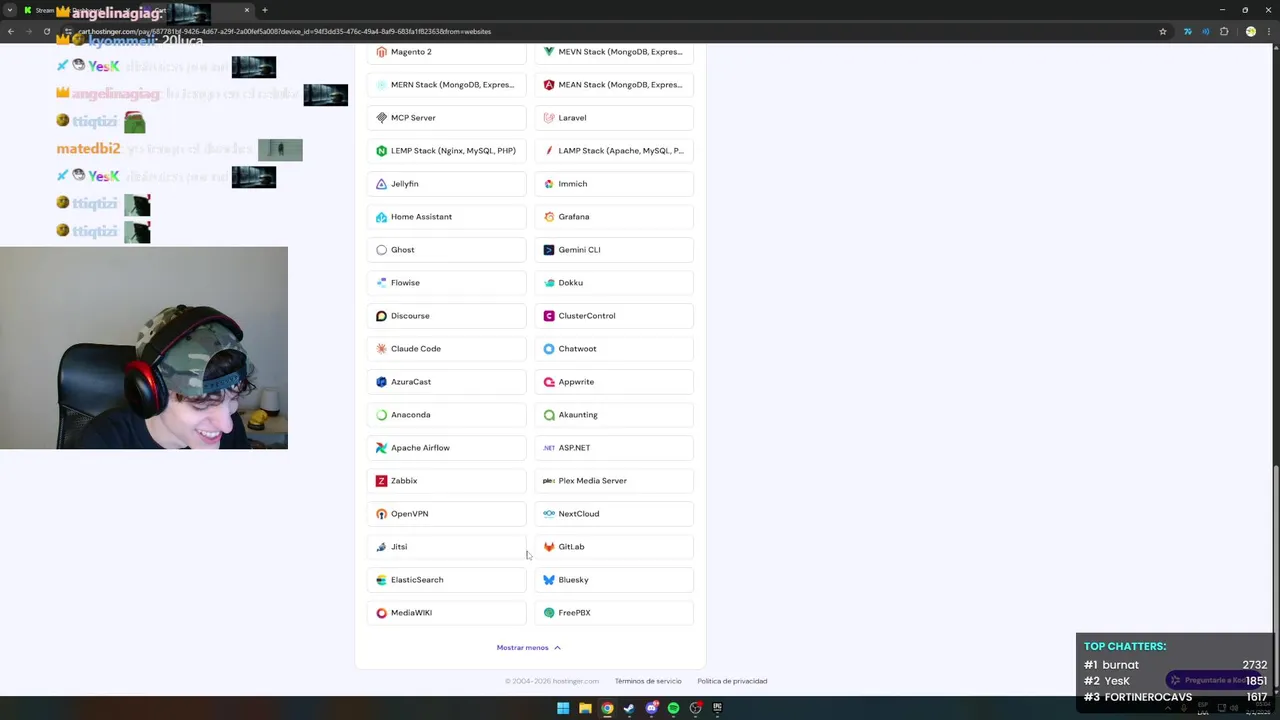Click the streamer webcam overlay
1280x720 pixels.
coord(144,348)
